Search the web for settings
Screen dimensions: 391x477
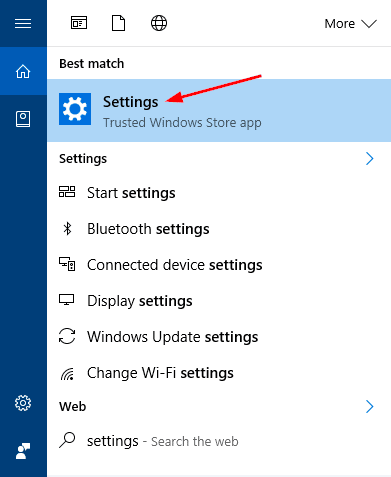coord(219,441)
